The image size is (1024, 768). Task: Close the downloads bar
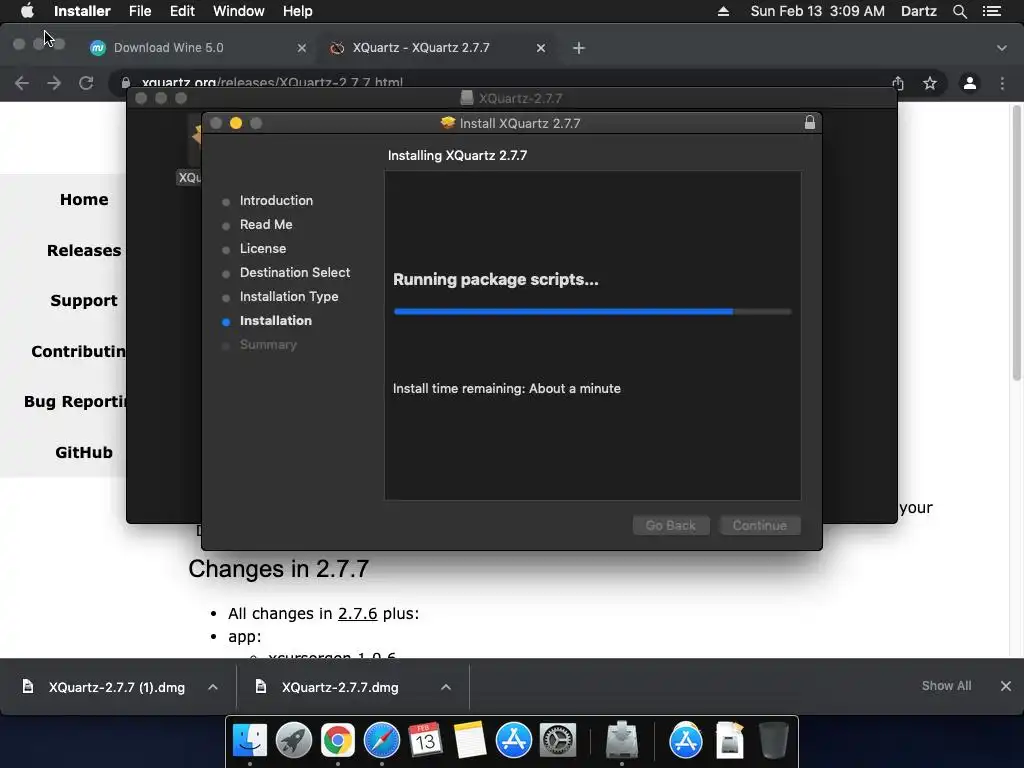click(1006, 686)
